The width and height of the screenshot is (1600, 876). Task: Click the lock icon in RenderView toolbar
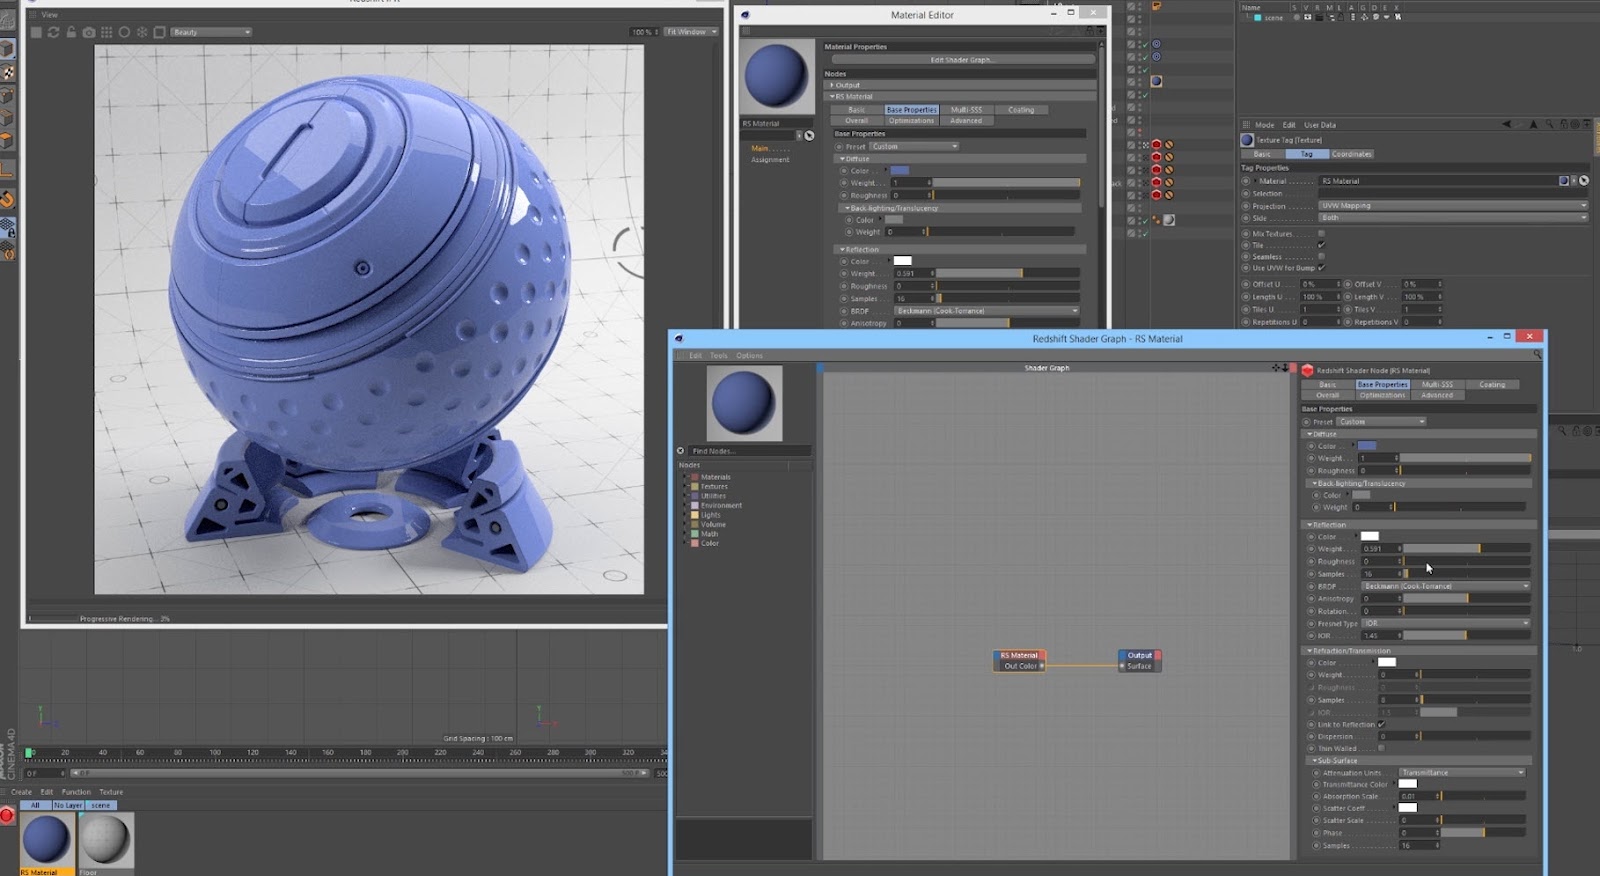71,32
